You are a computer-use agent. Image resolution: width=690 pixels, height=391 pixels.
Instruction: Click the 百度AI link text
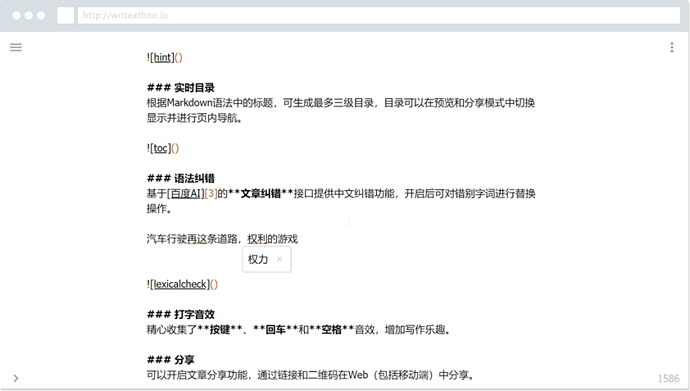[x=186, y=194]
